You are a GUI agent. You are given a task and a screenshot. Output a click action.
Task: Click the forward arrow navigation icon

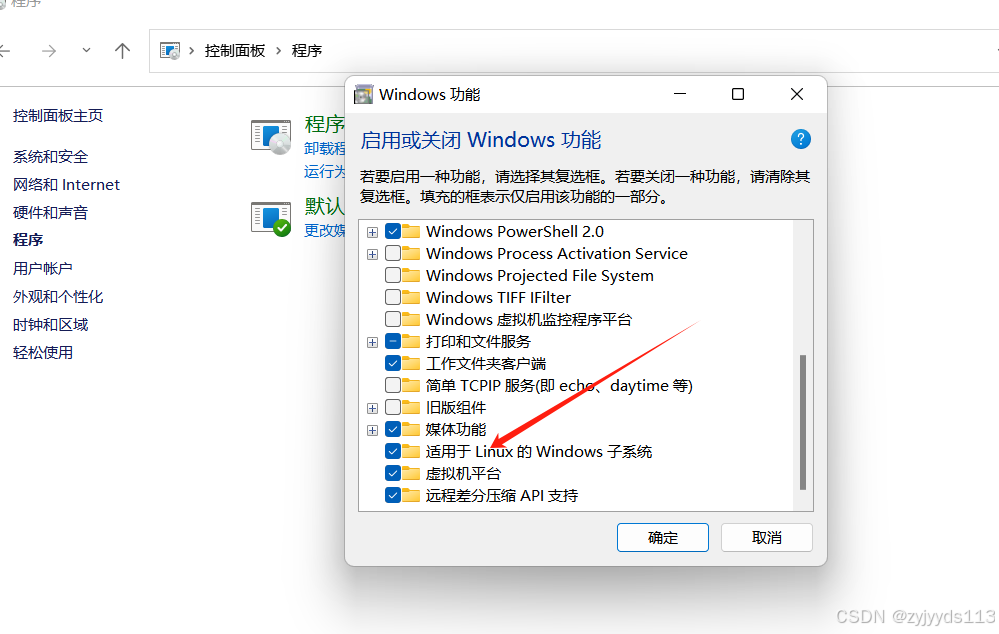48,50
